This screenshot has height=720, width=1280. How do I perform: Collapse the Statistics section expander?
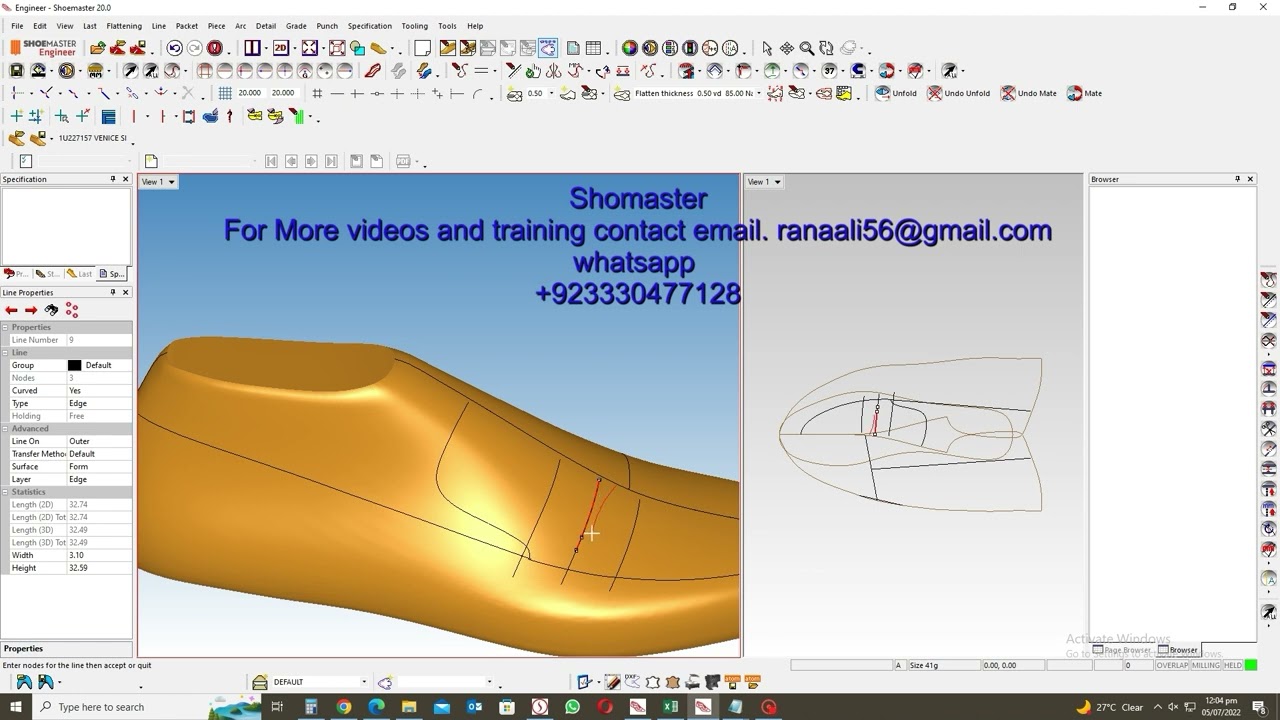pyautogui.click(x=5, y=492)
